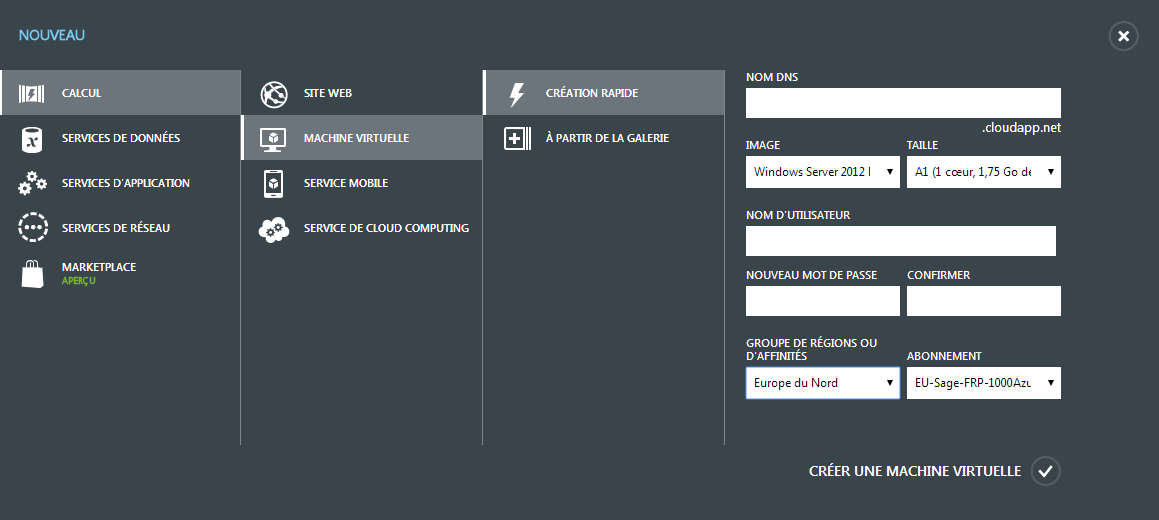
Task: Expand the Abonnement subscription dropdown
Action: (x=984, y=383)
